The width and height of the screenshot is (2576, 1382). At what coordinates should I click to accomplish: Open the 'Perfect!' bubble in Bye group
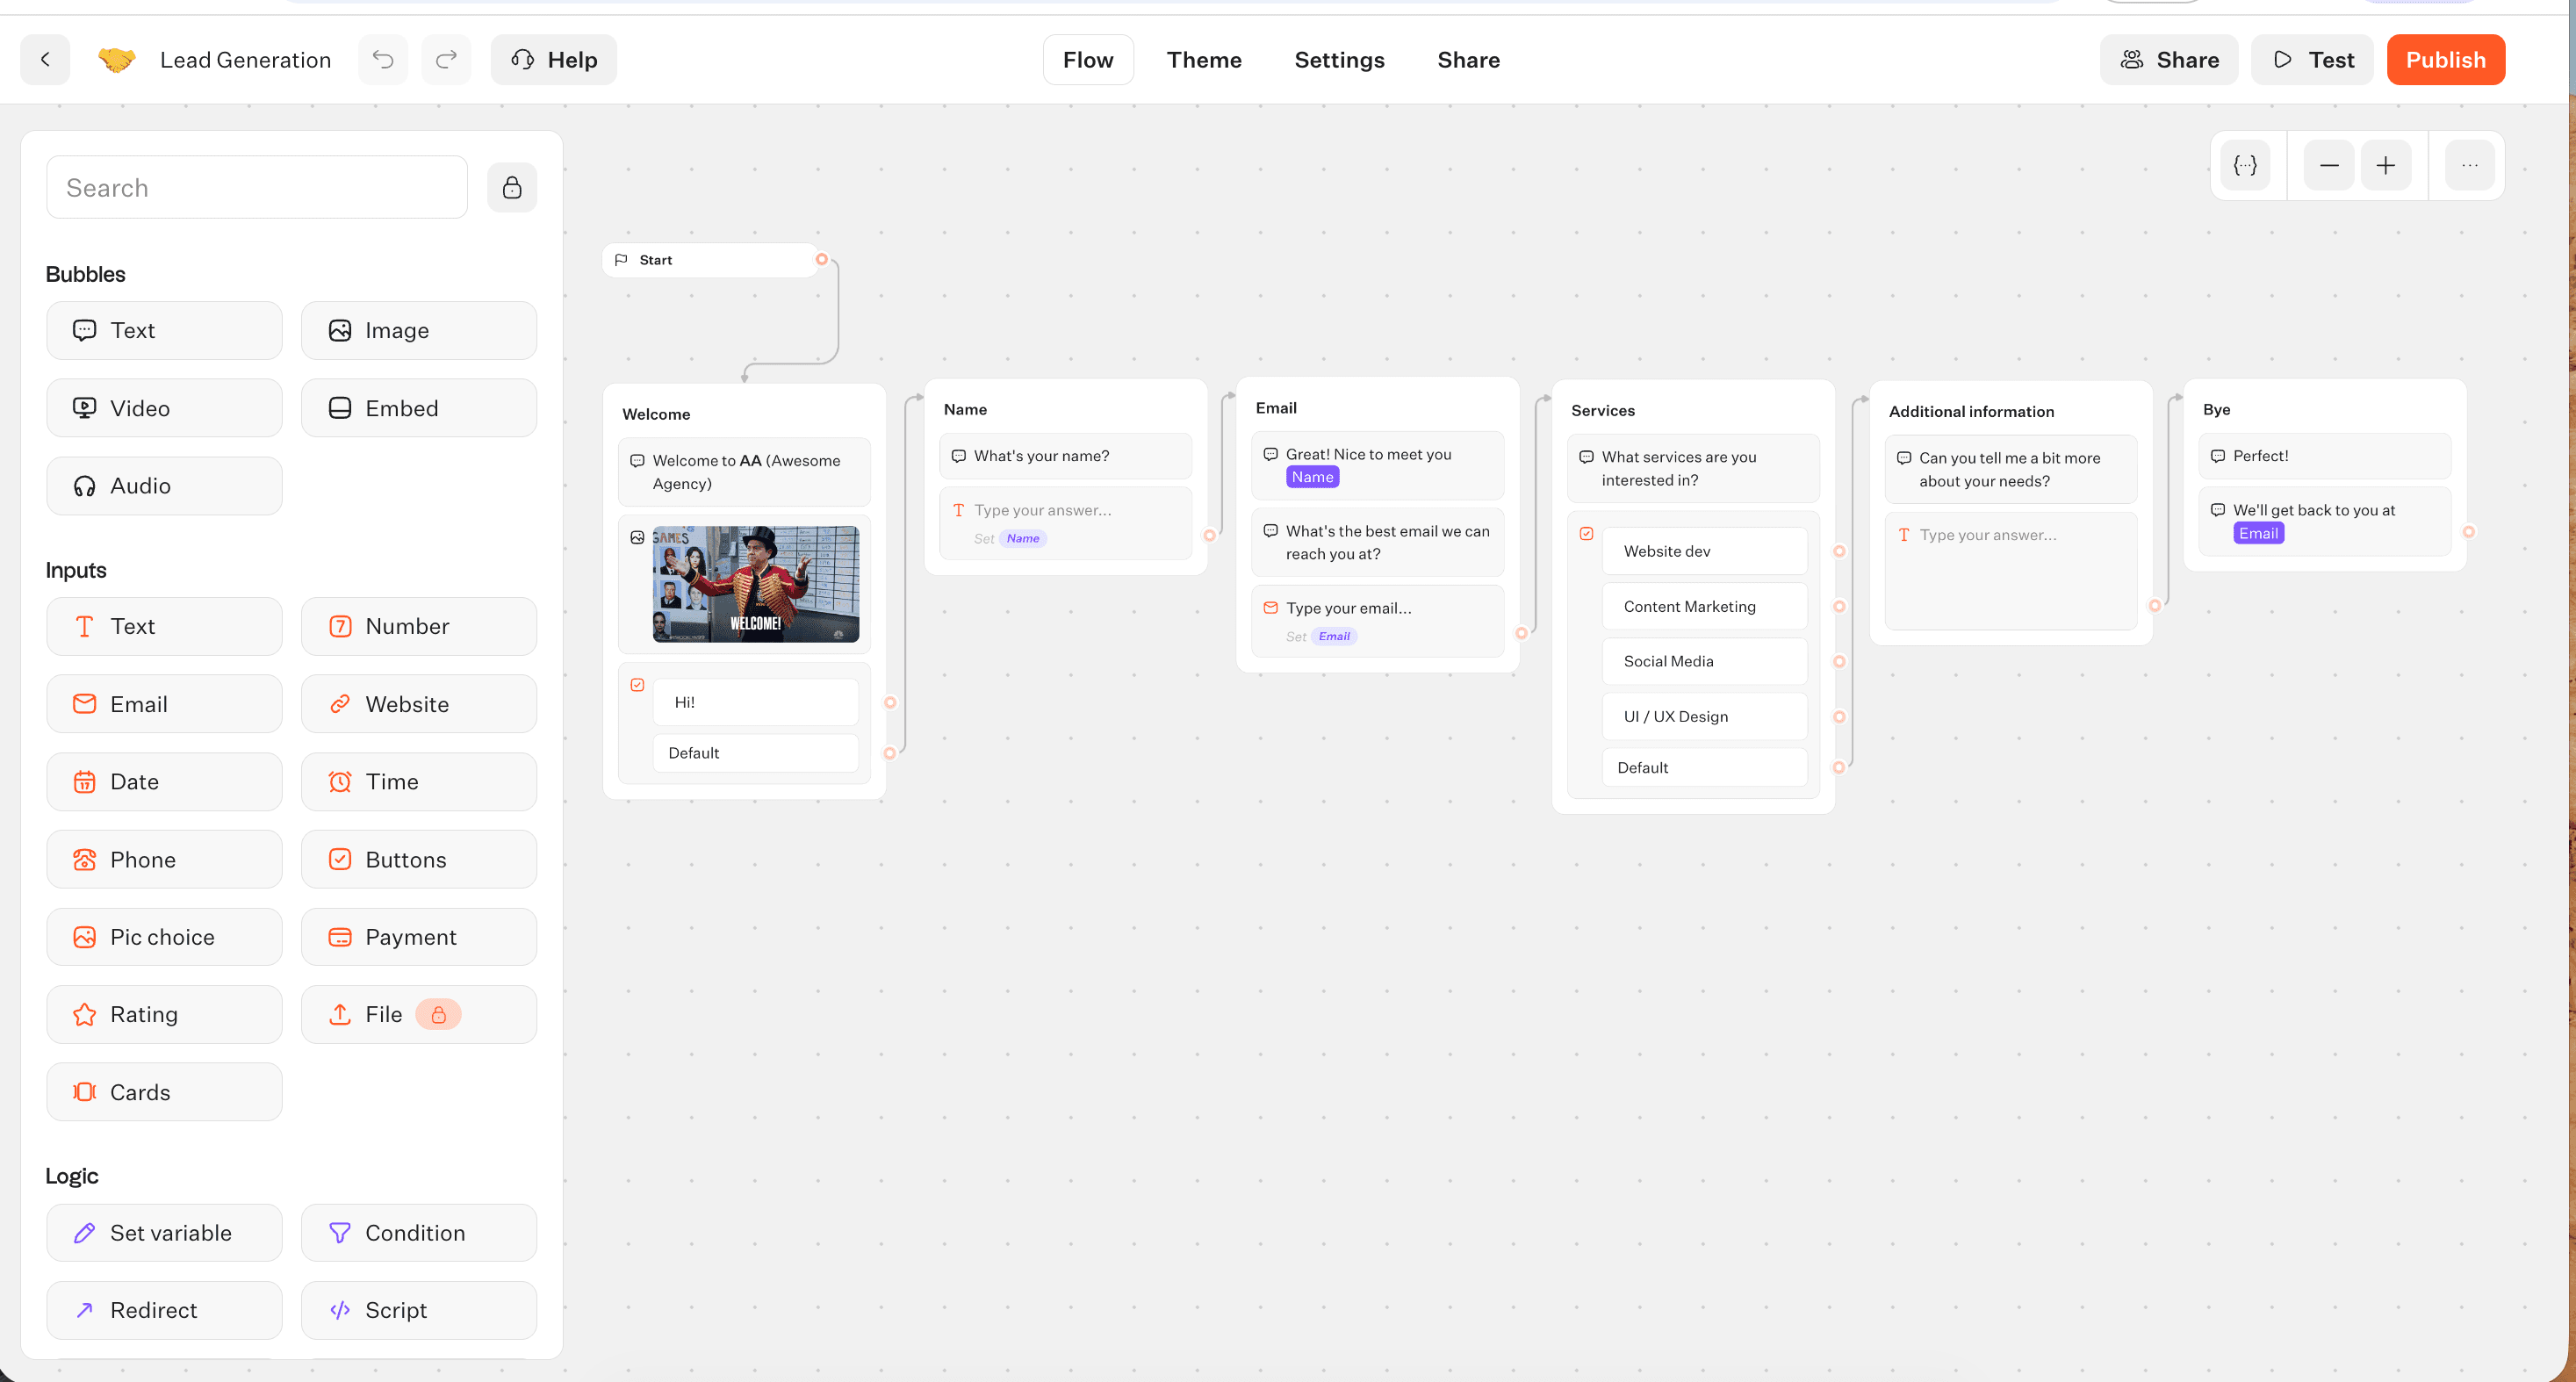(x=2325, y=456)
